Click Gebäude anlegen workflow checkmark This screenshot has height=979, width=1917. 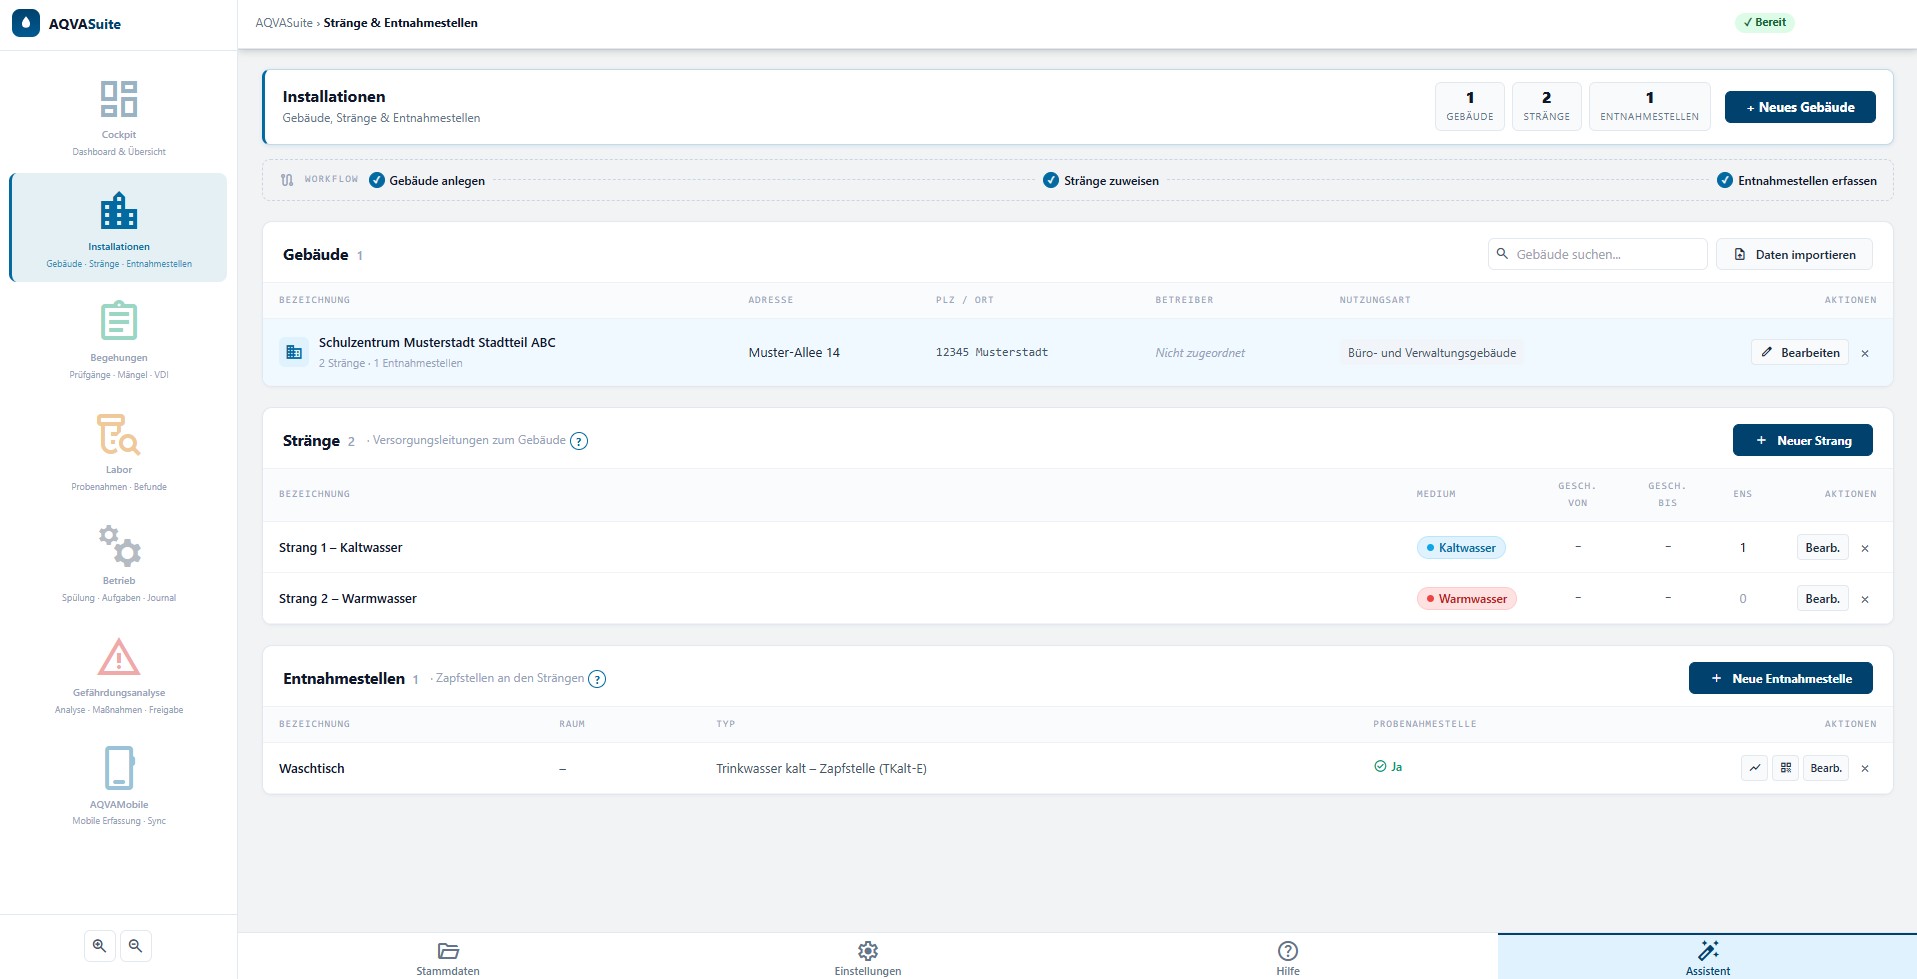(x=377, y=180)
